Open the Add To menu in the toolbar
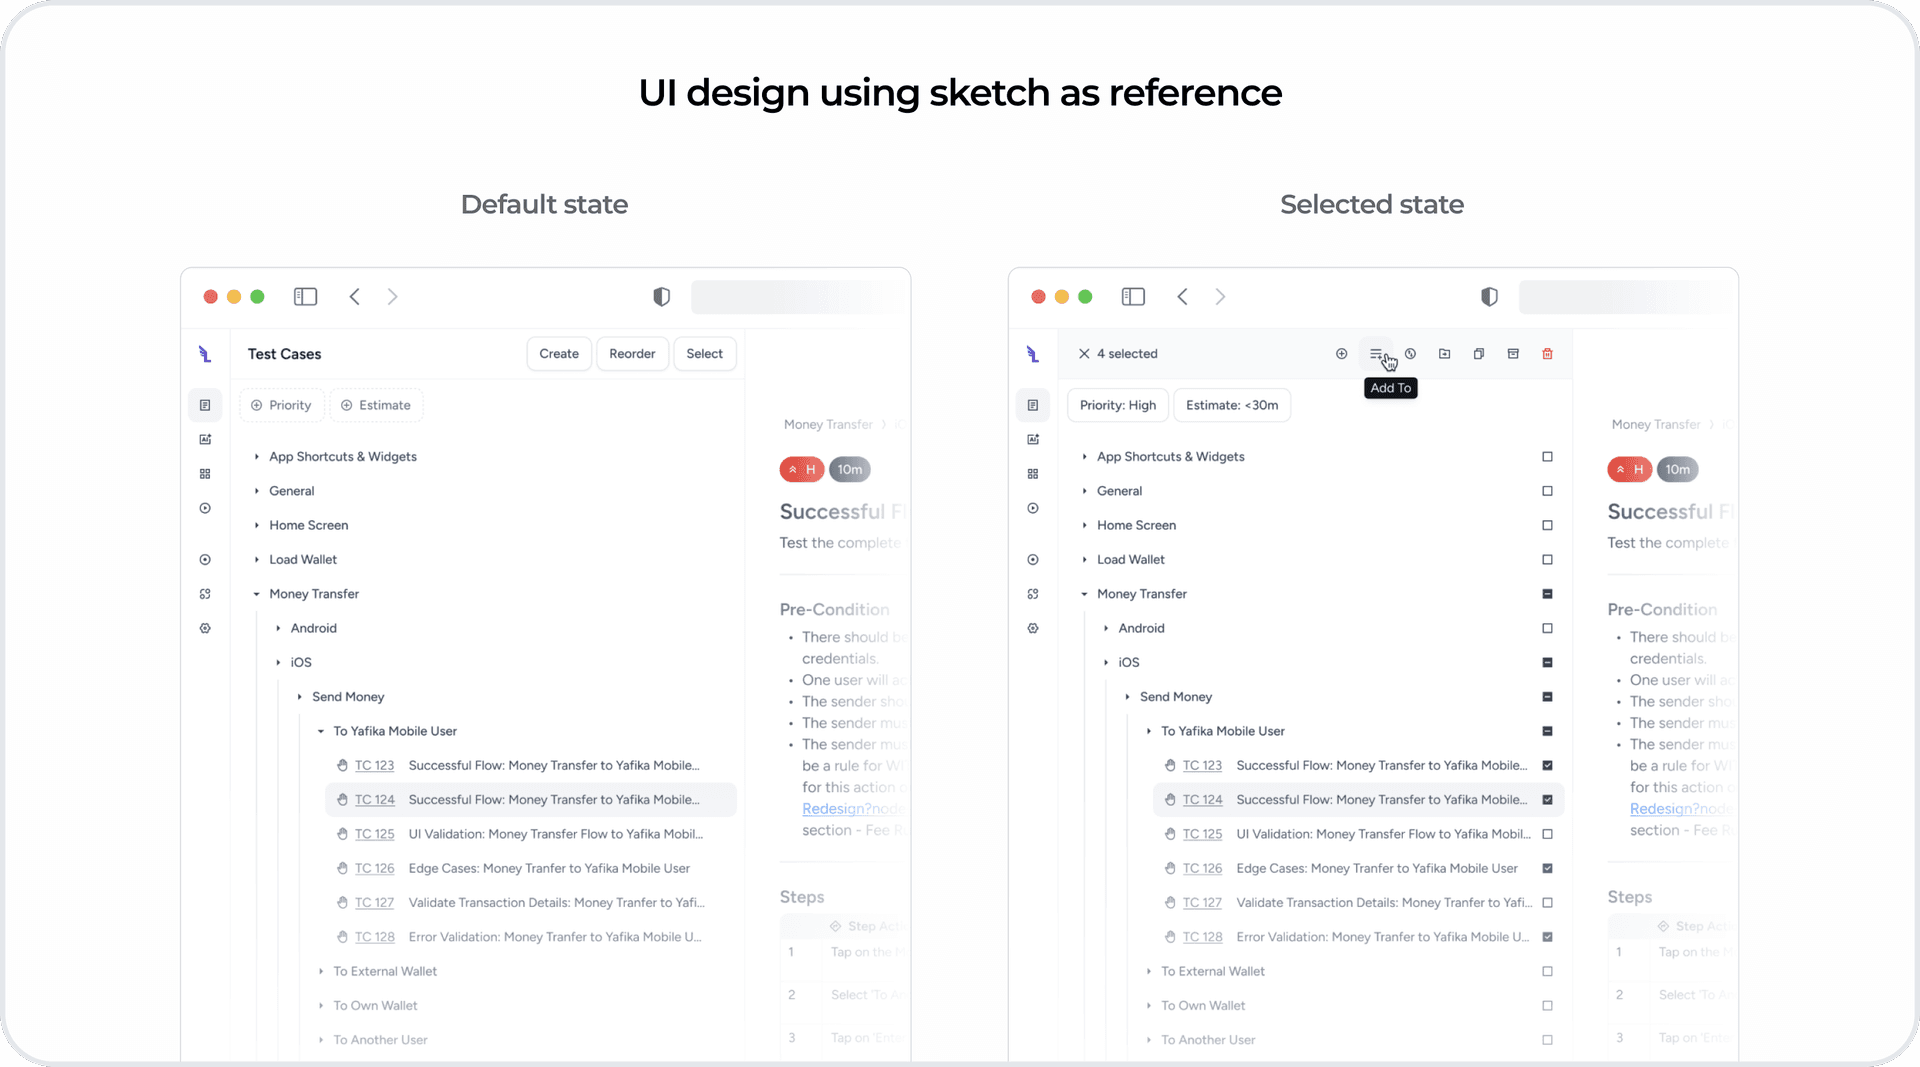Viewport: 1920px width, 1067px height. tap(1377, 354)
